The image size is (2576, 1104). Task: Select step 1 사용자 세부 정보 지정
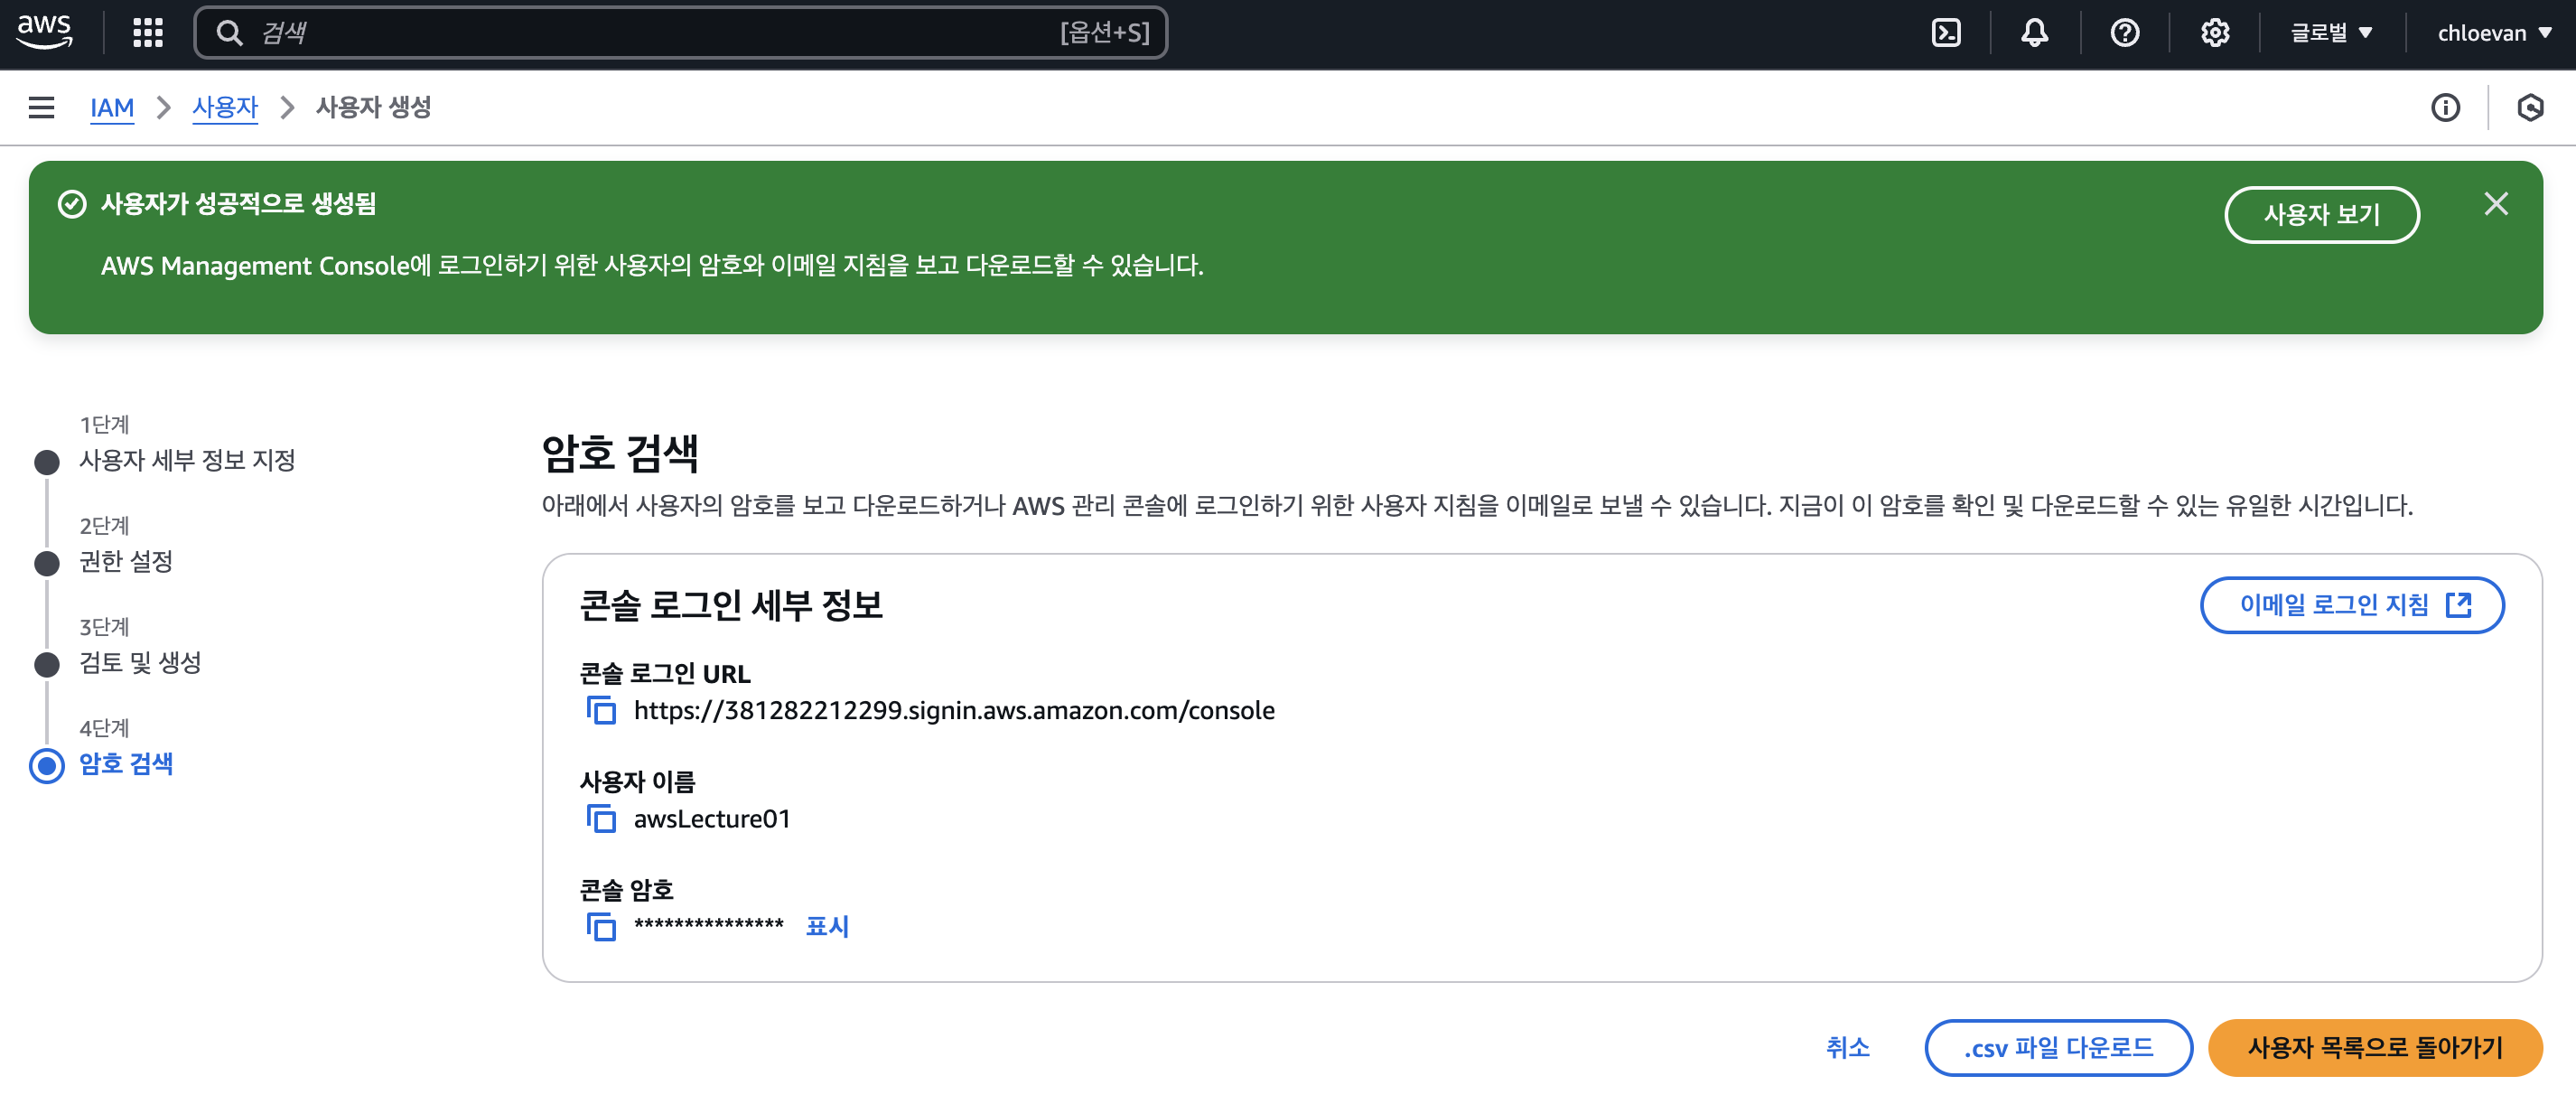pyautogui.click(x=187, y=460)
